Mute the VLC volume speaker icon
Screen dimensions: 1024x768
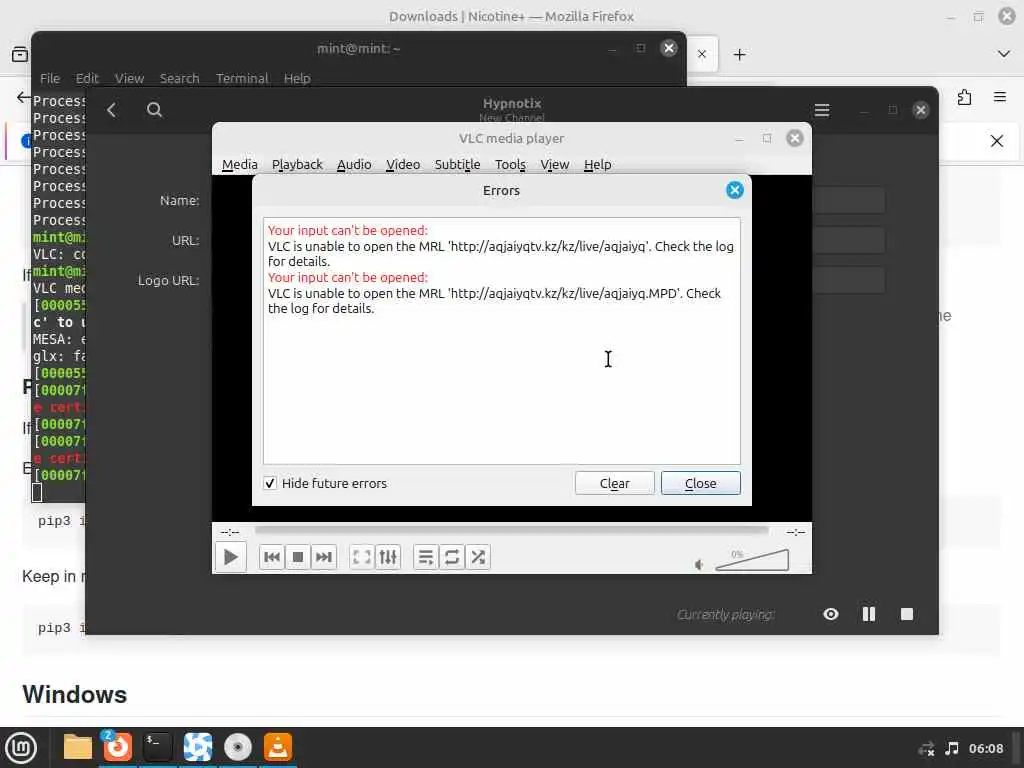coord(699,564)
